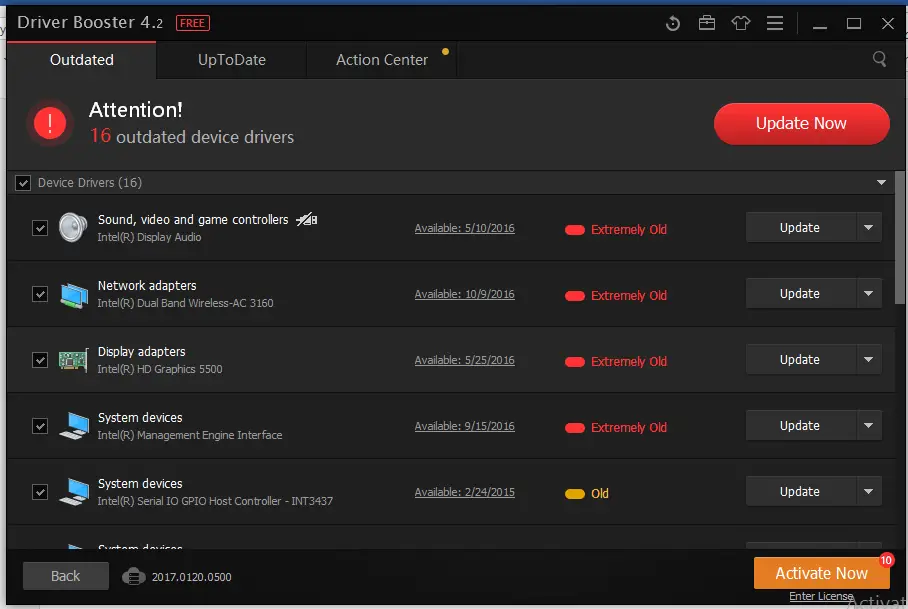Open Update dropdown for Management Engine Interface
The image size is (908, 609).
coord(869,425)
